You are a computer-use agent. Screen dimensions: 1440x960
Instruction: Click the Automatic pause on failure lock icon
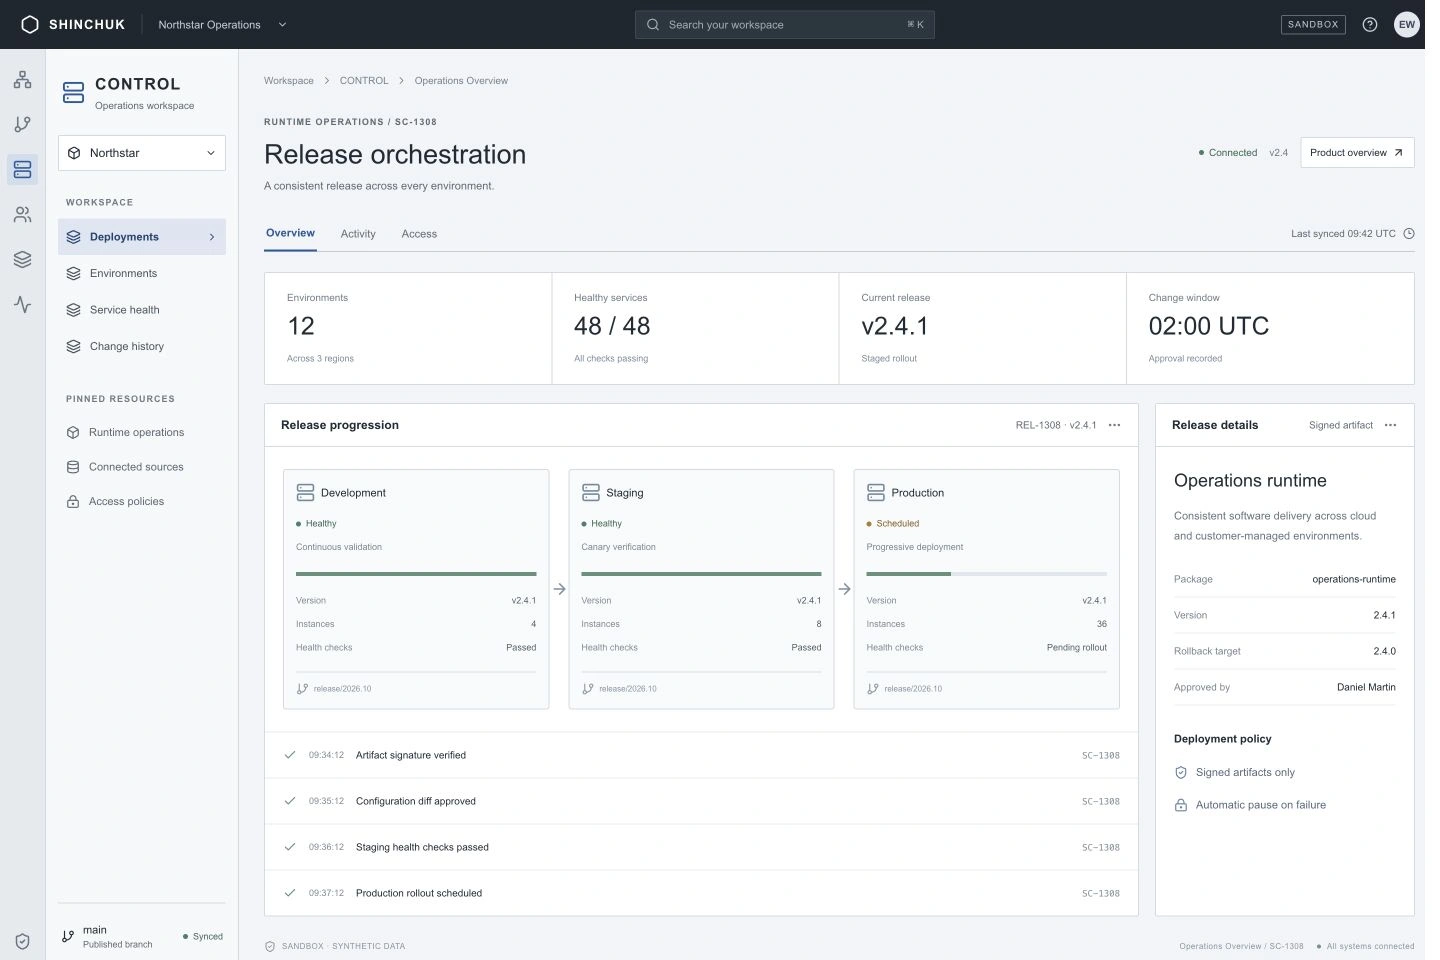point(1180,805)
